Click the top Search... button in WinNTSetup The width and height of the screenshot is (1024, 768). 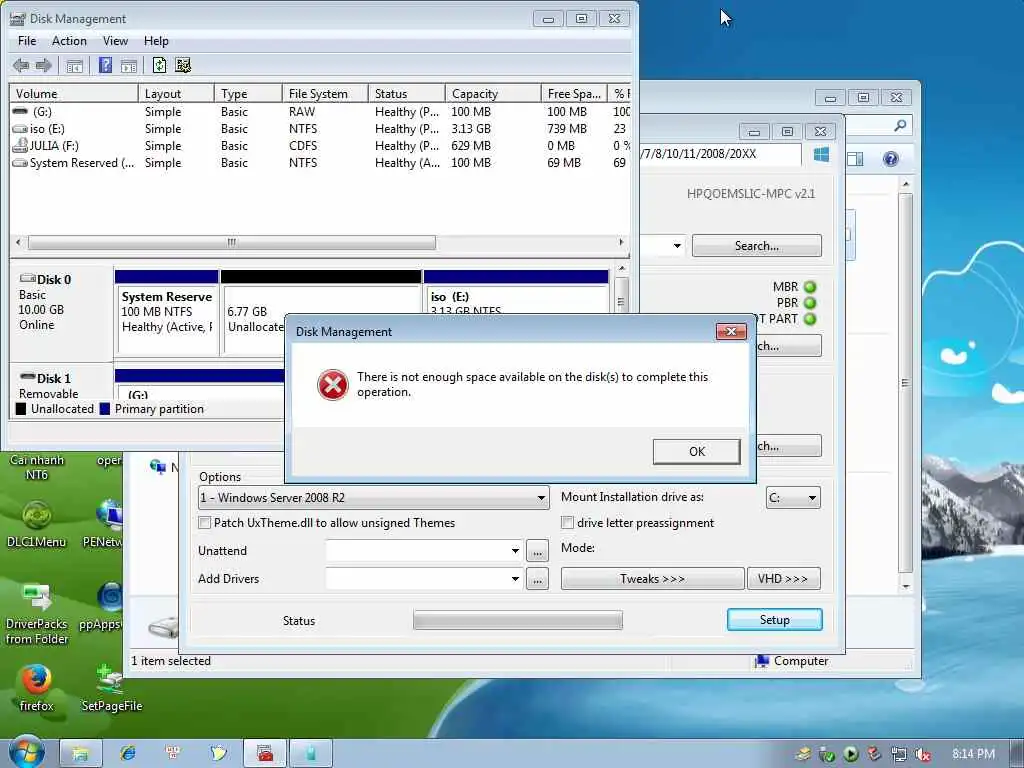coord(756,246)
